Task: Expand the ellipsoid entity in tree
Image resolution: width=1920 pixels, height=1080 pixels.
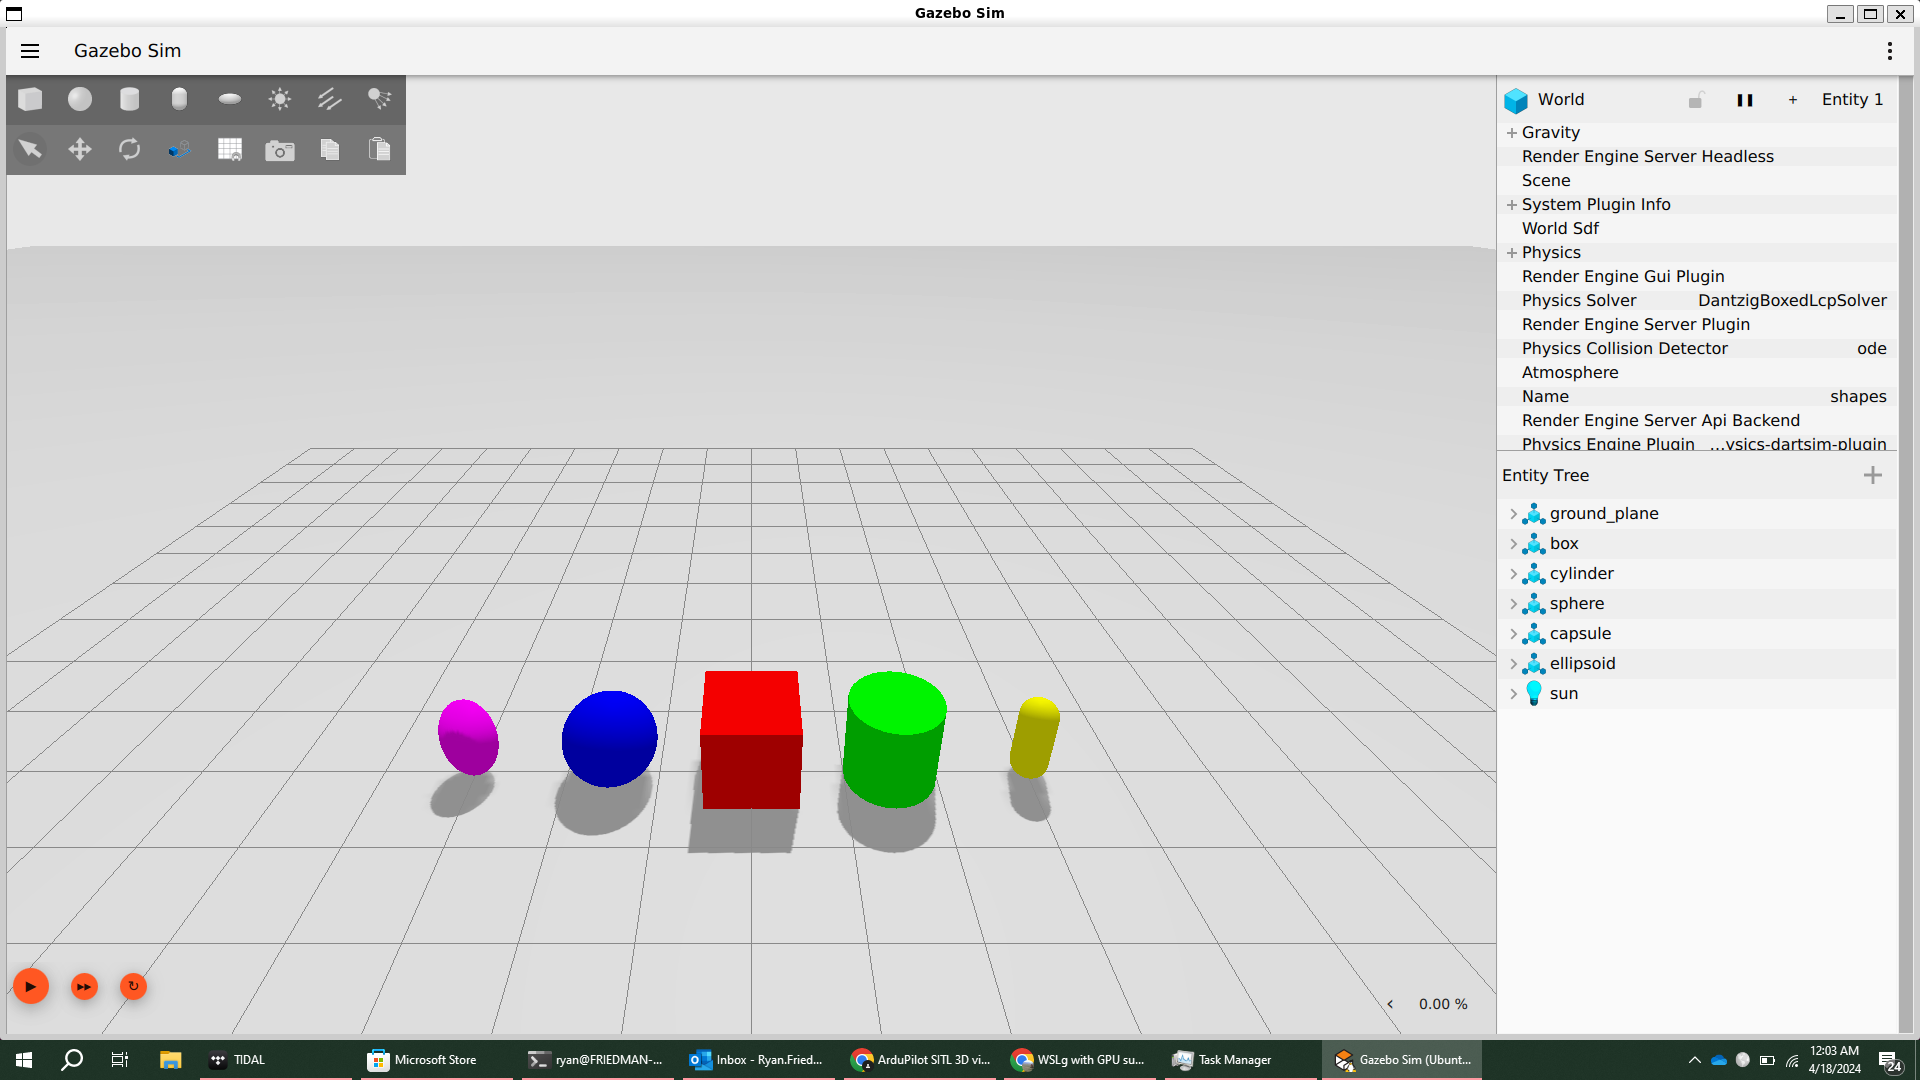Action: point(1513,664)
